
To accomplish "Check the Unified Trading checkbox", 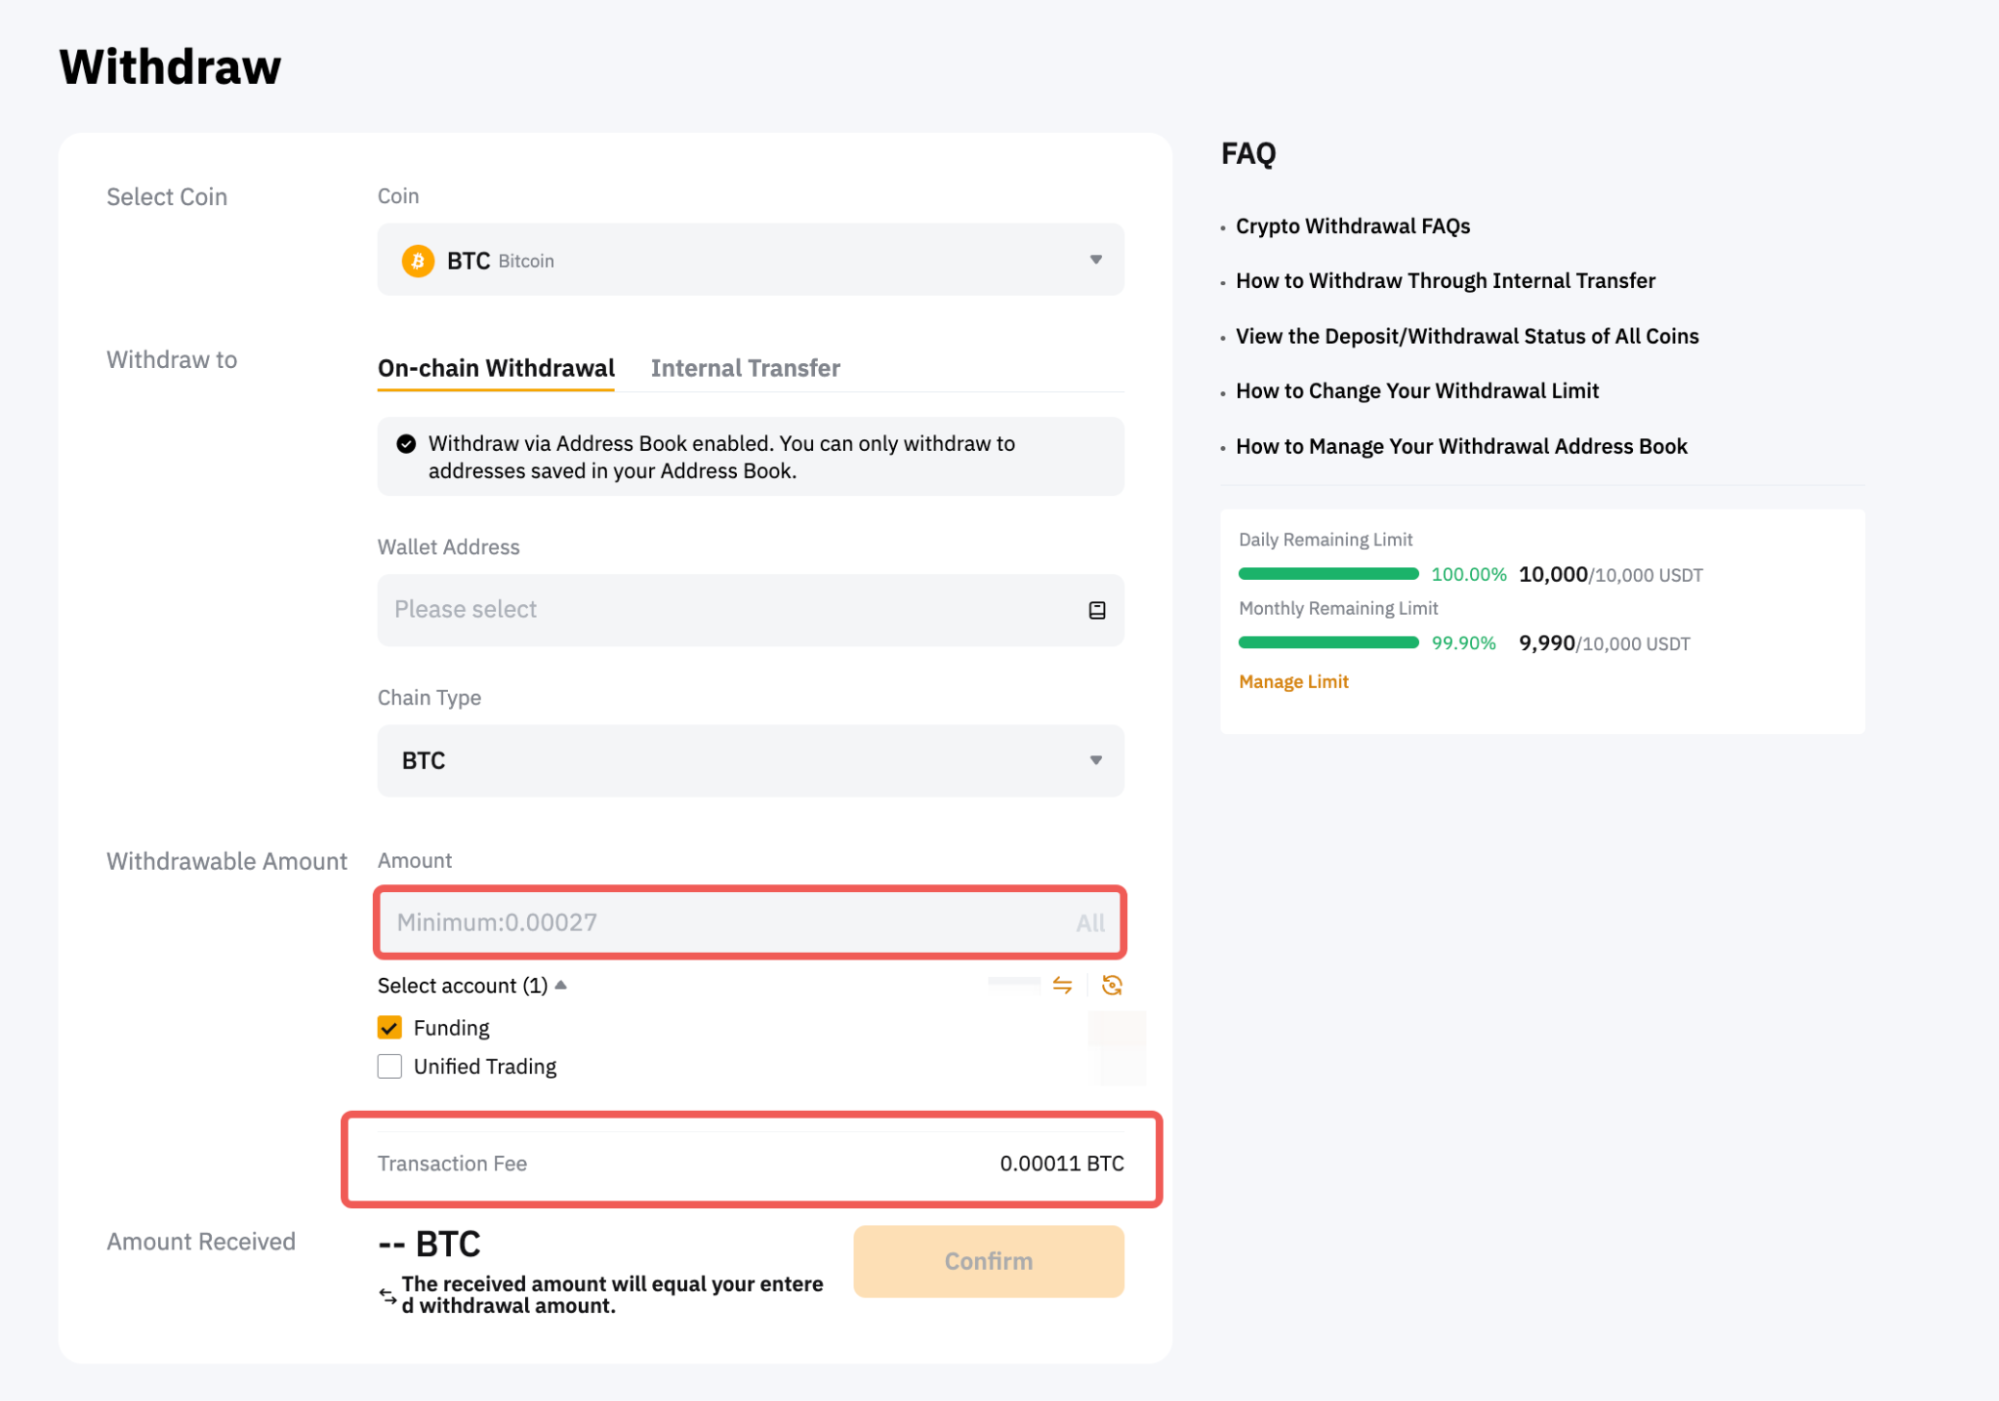I will click(x=390, y=1067).
